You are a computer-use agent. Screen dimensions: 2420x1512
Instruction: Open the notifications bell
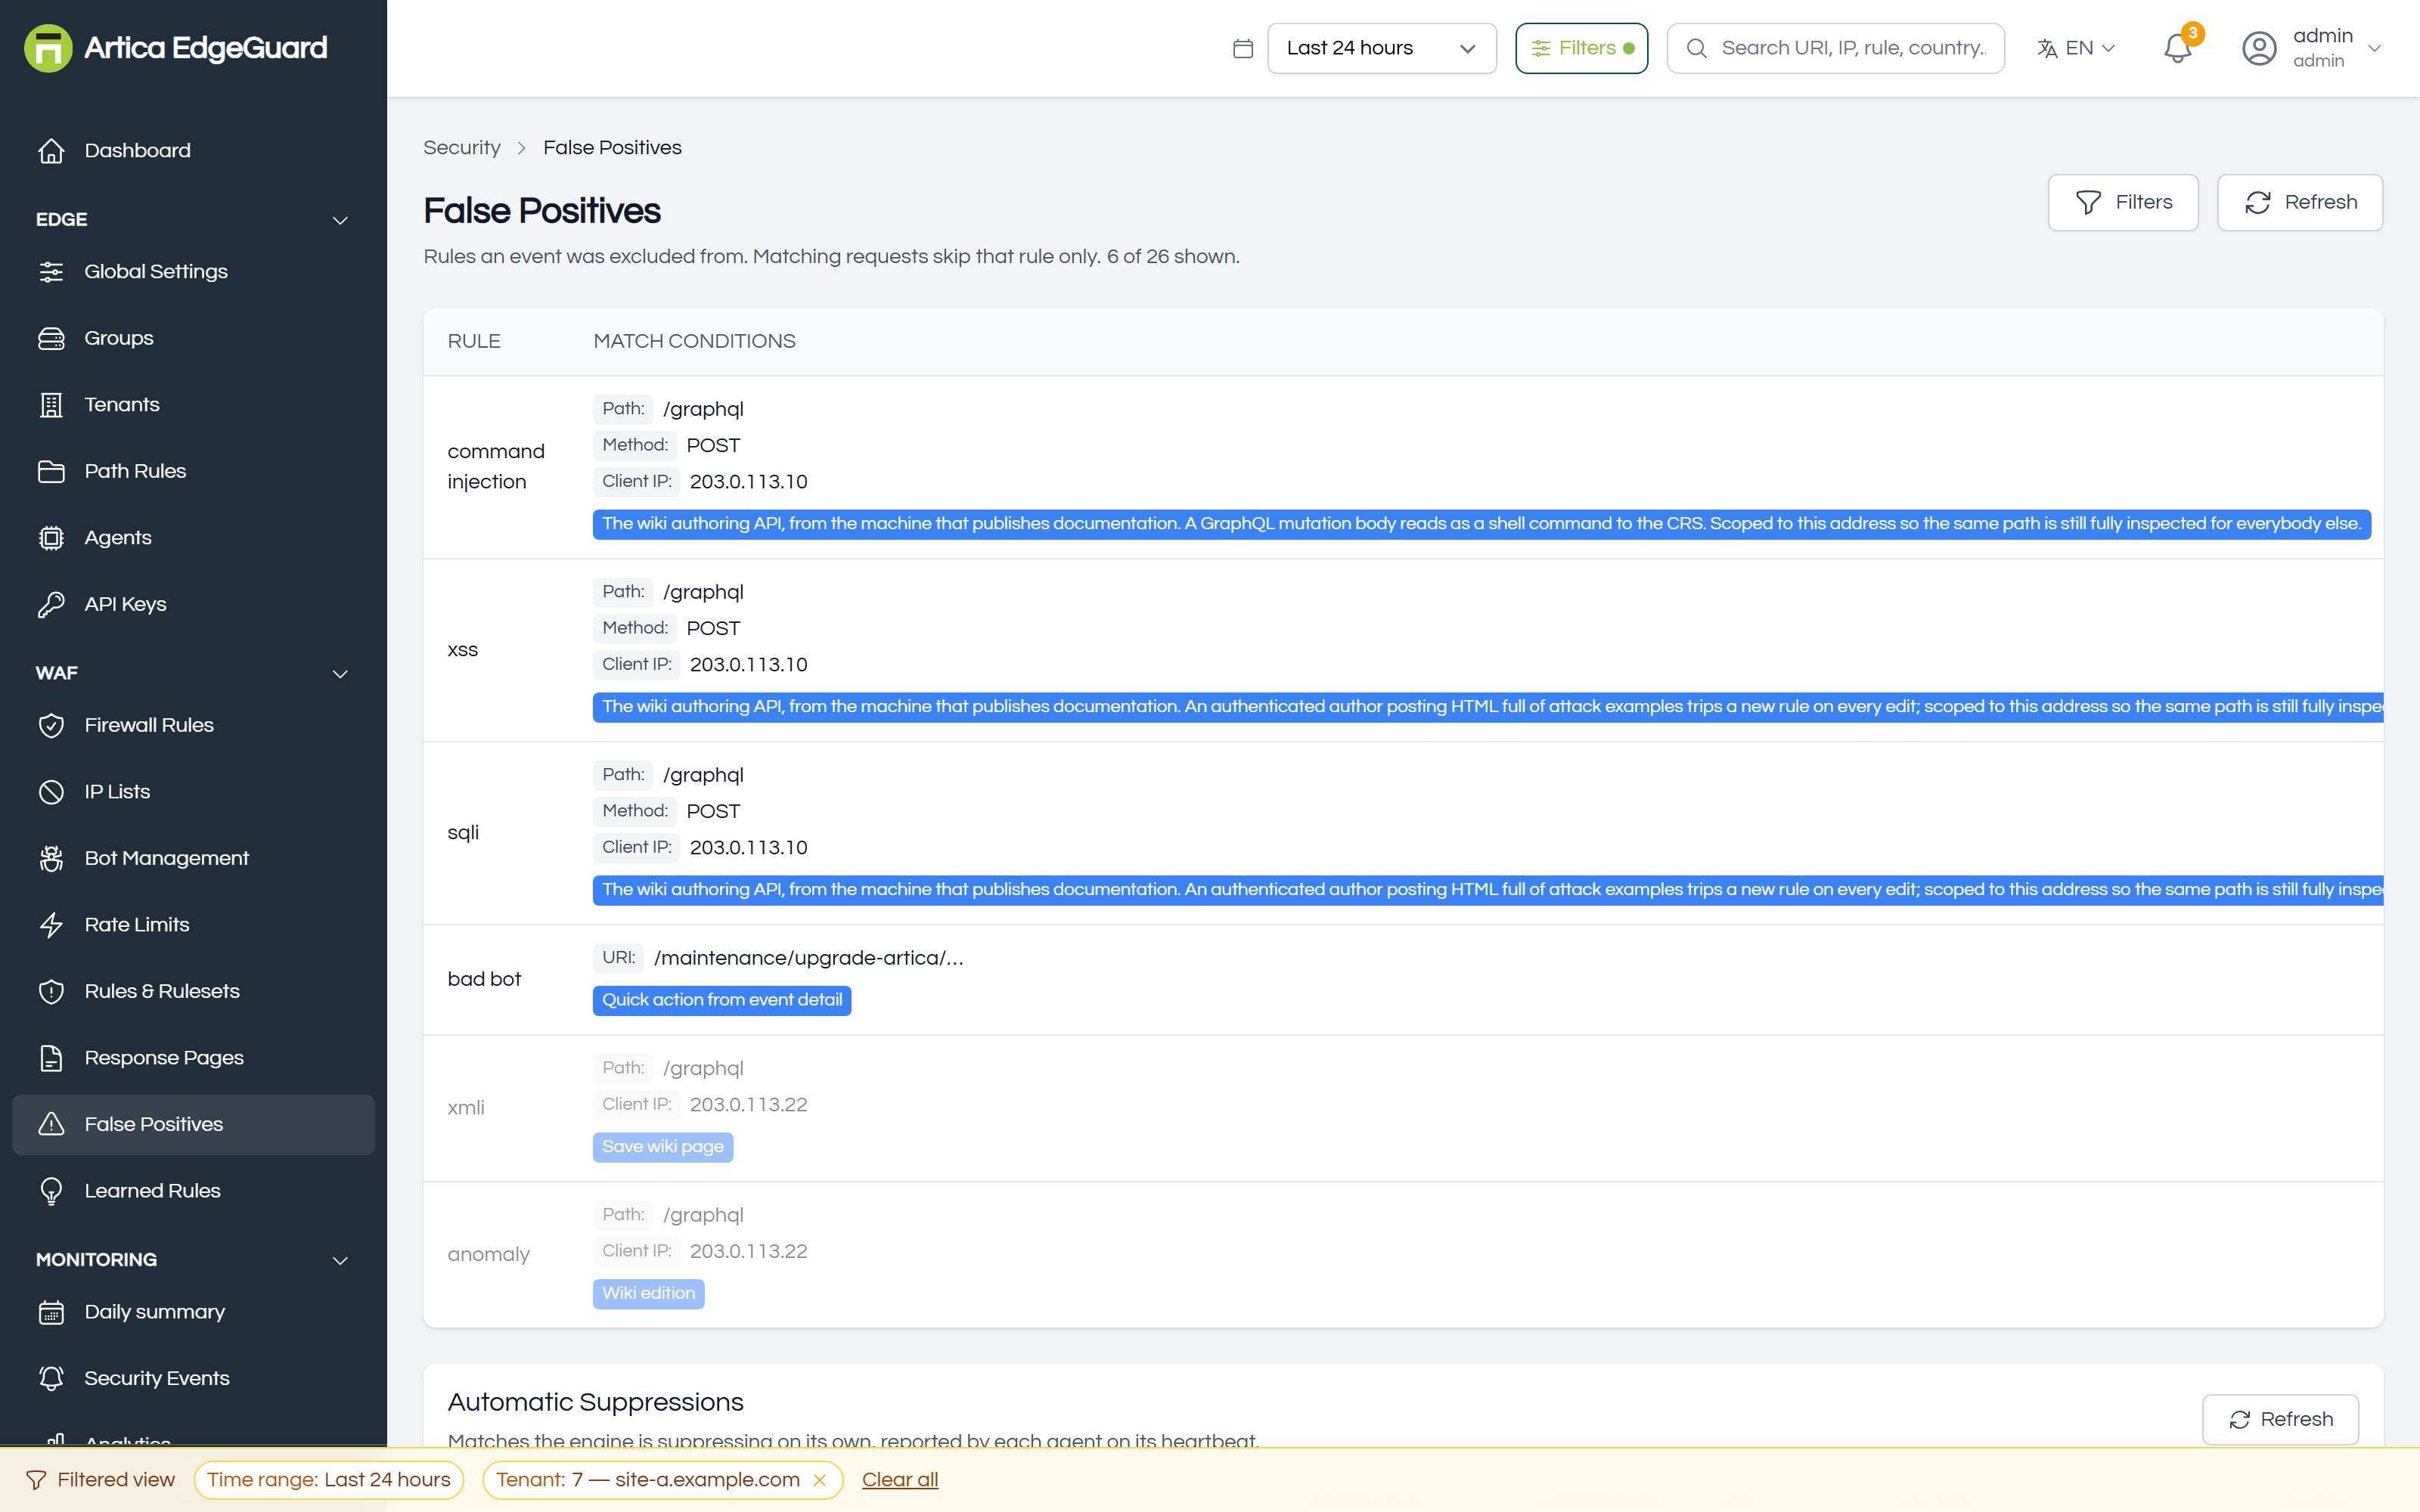pyautogui.click(x=2177, y=48)
